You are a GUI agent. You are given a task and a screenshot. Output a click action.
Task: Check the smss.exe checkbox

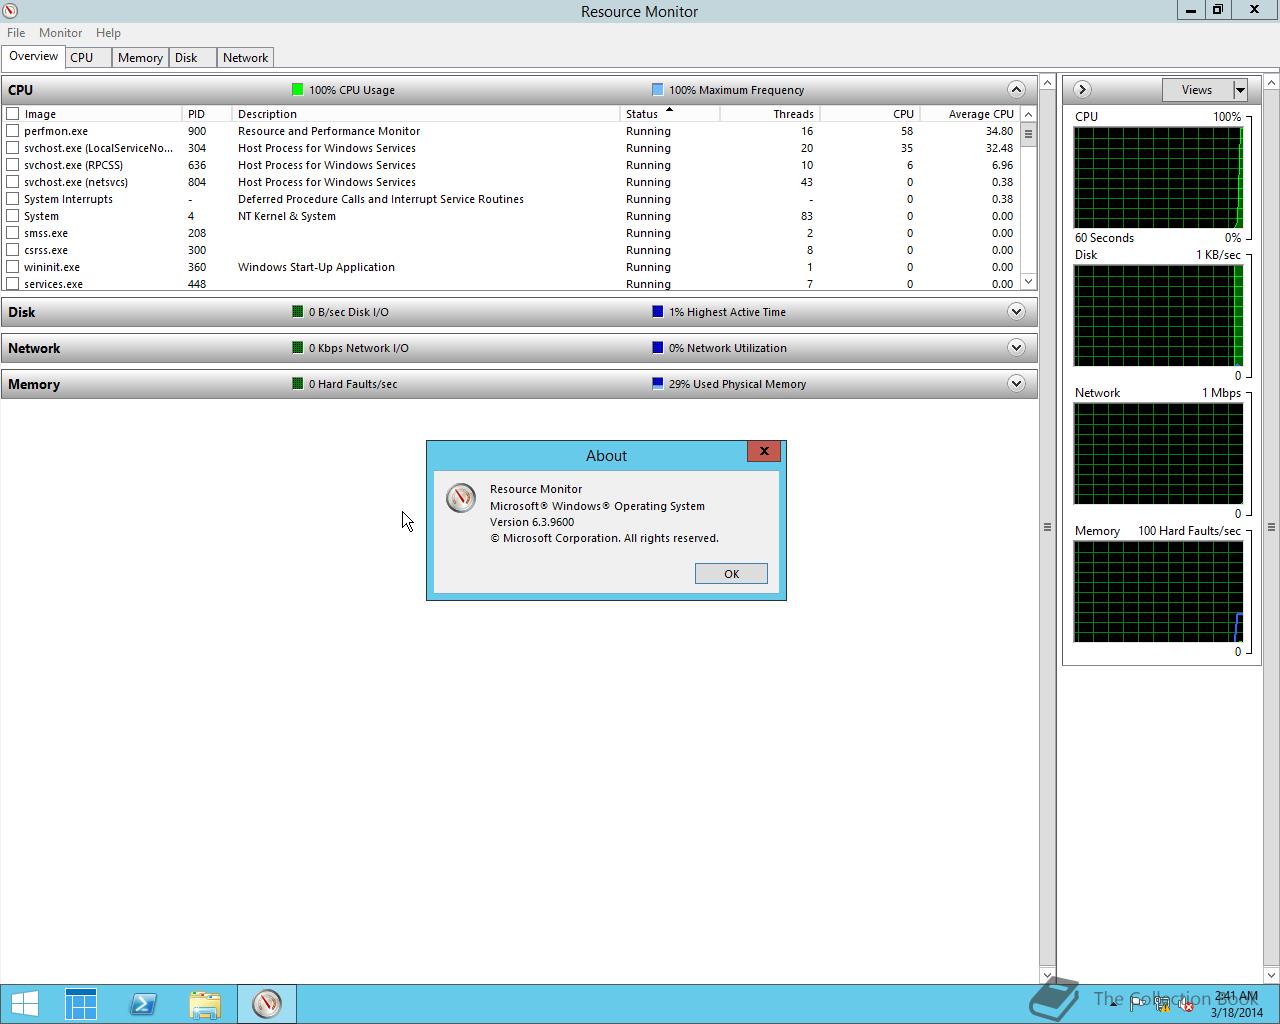[13, 233]
